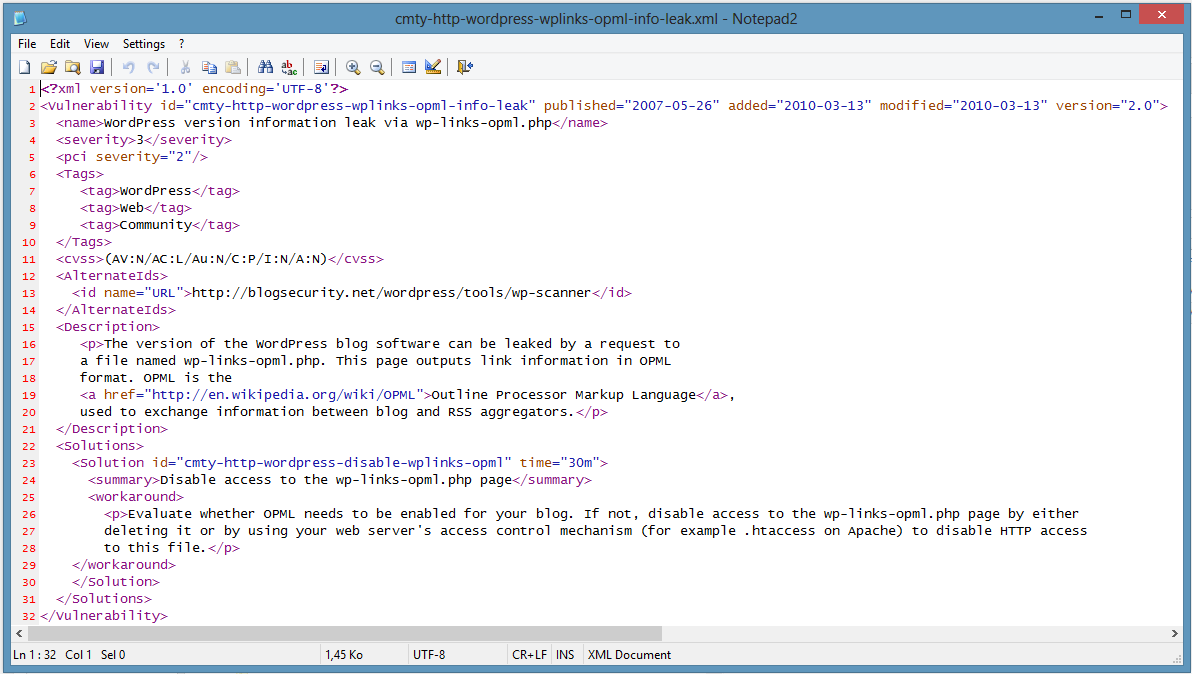Open the Edit menu
Screen dimensions: 1192x674
click(x=60, y=44)
